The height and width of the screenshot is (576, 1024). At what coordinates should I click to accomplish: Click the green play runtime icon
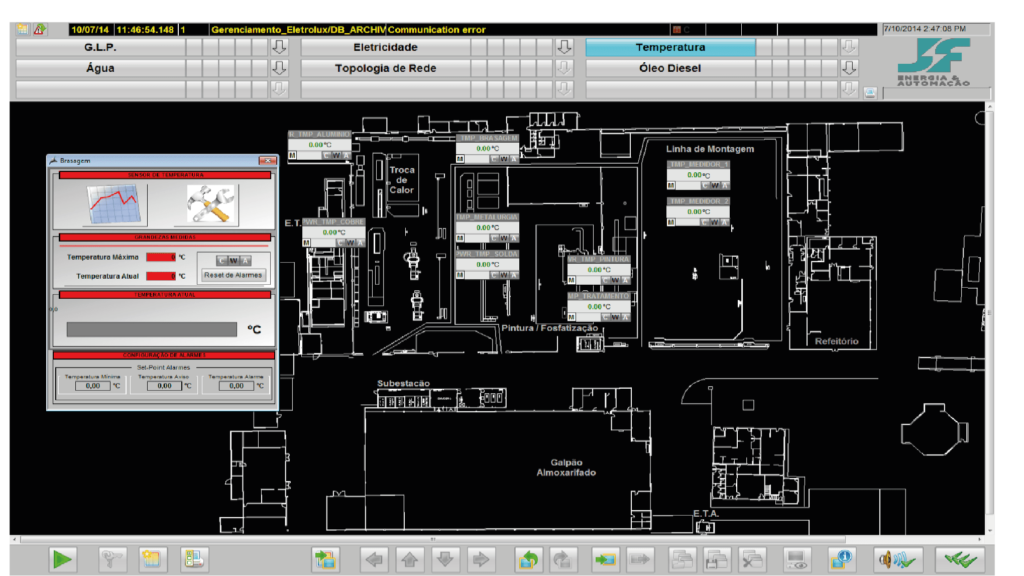point(62,559)
